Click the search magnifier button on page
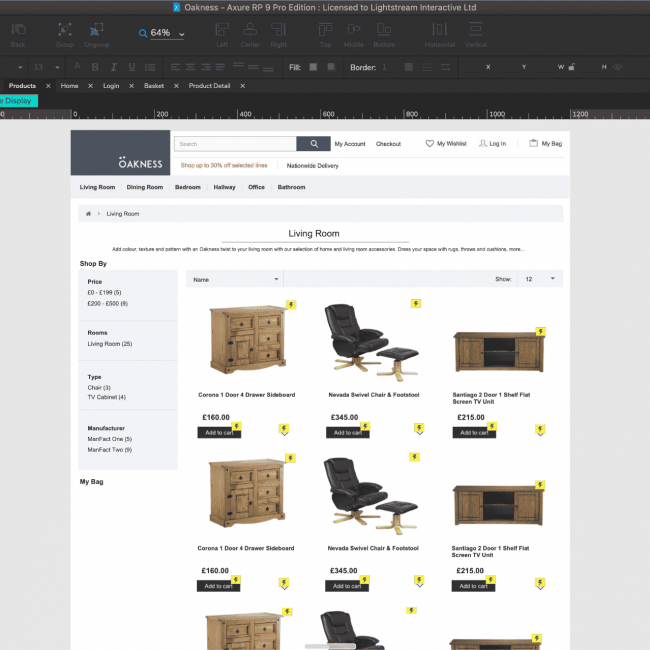 point(314,144)
